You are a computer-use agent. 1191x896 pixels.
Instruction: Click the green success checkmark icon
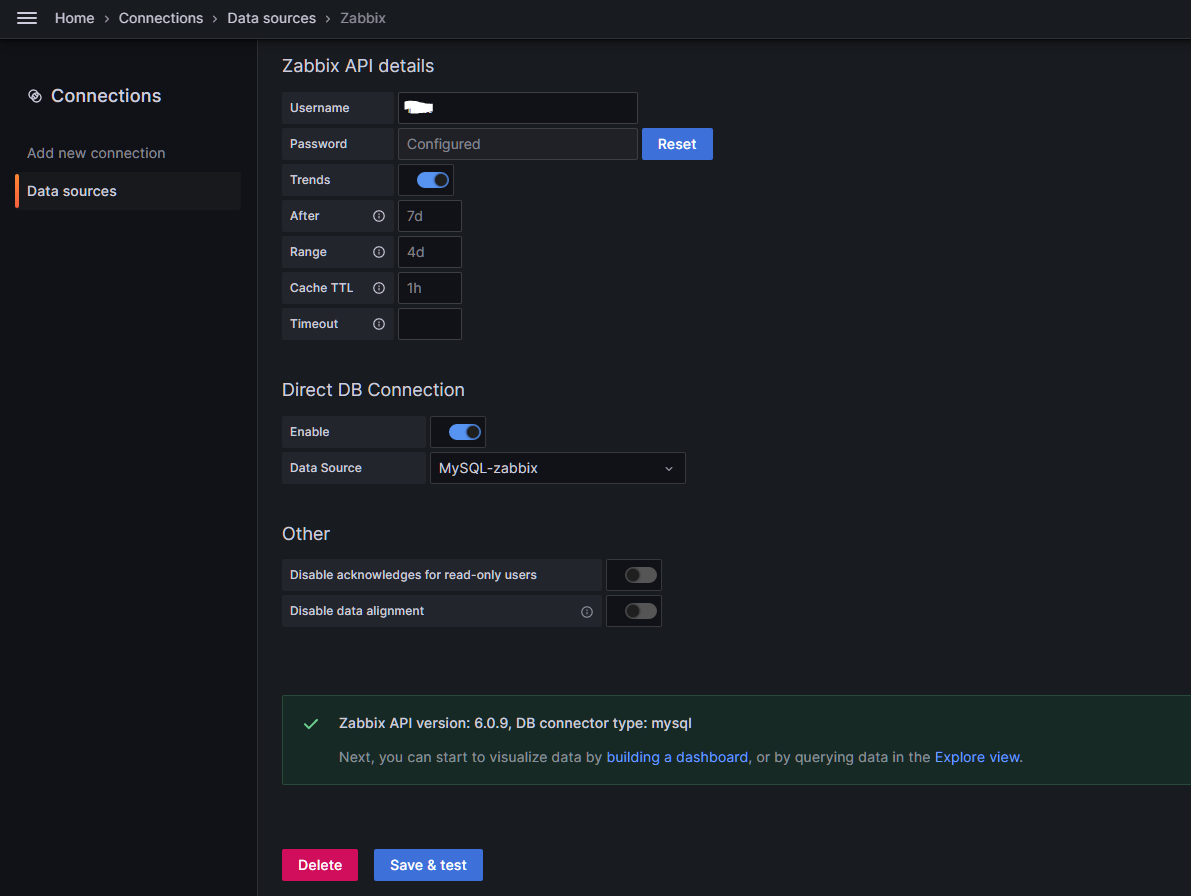[x=311, y=724]
